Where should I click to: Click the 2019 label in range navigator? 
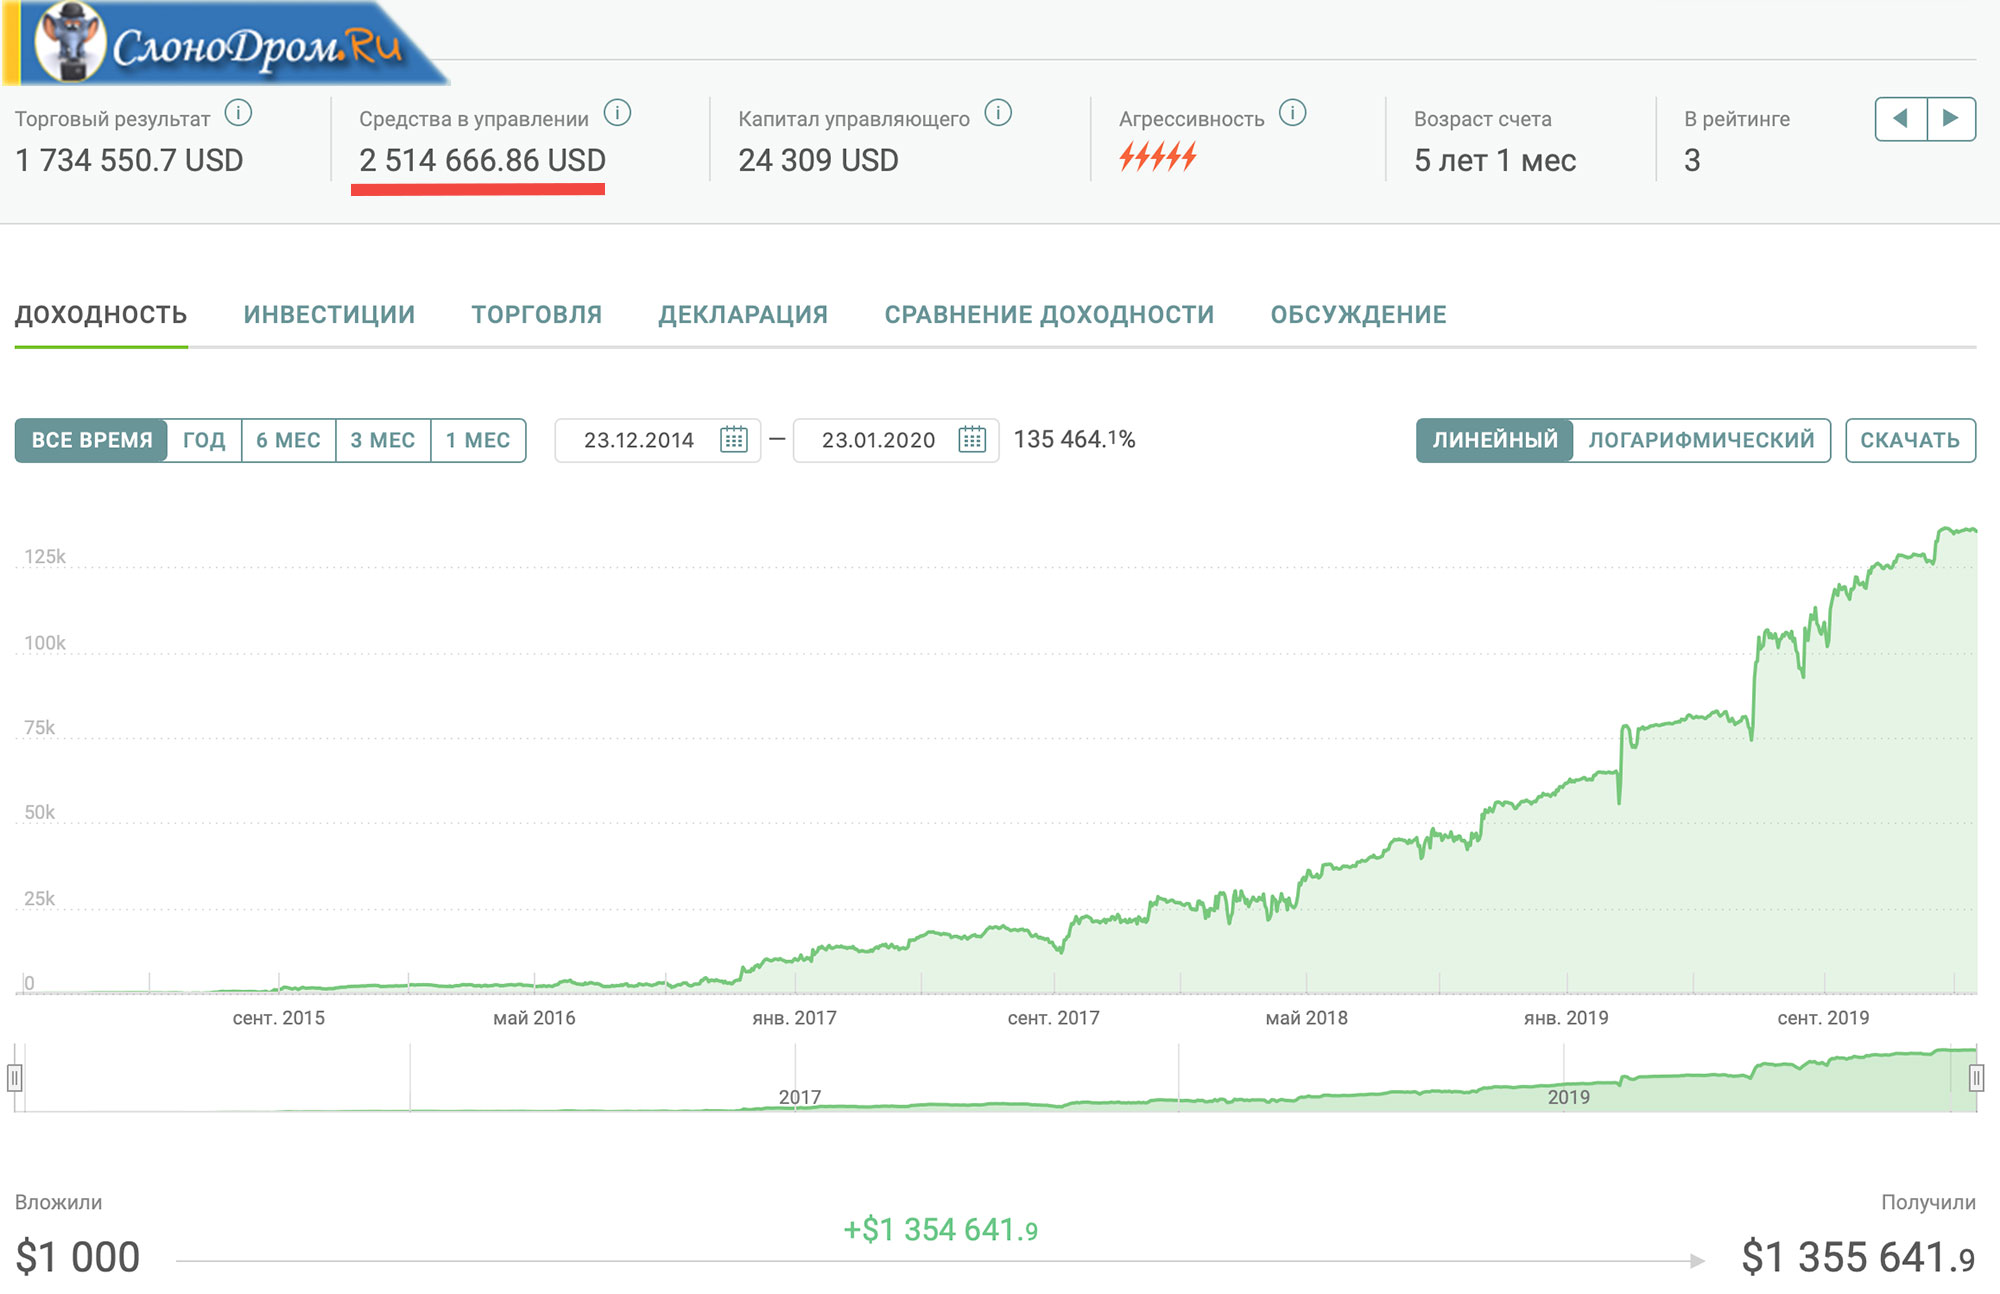point(1568,1097)
